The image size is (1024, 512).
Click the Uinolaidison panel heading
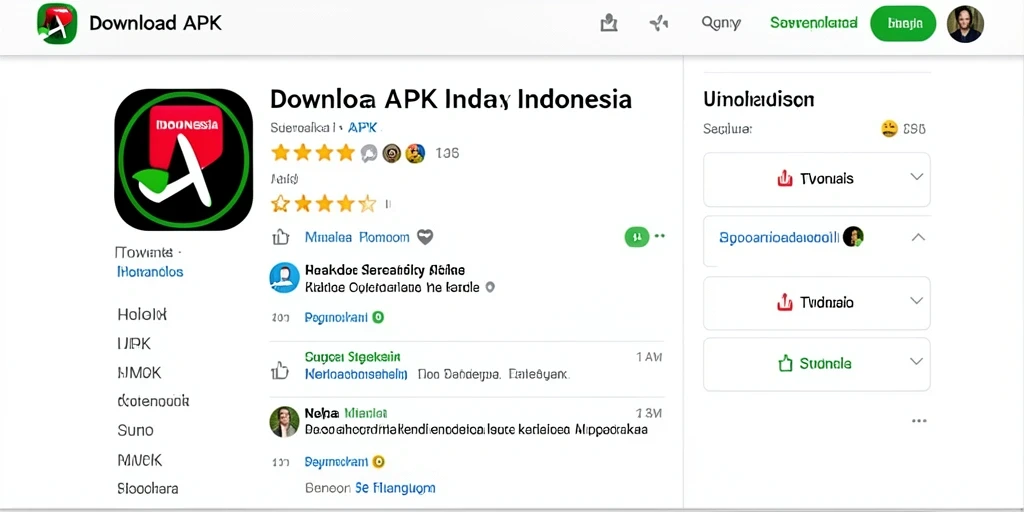tap(759, 100)
